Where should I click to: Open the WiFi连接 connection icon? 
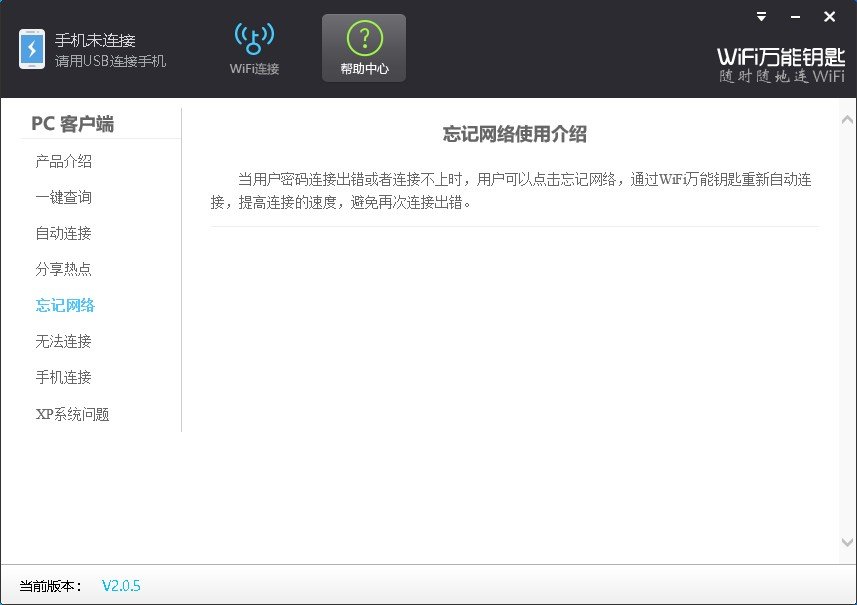tap(254, 45)
